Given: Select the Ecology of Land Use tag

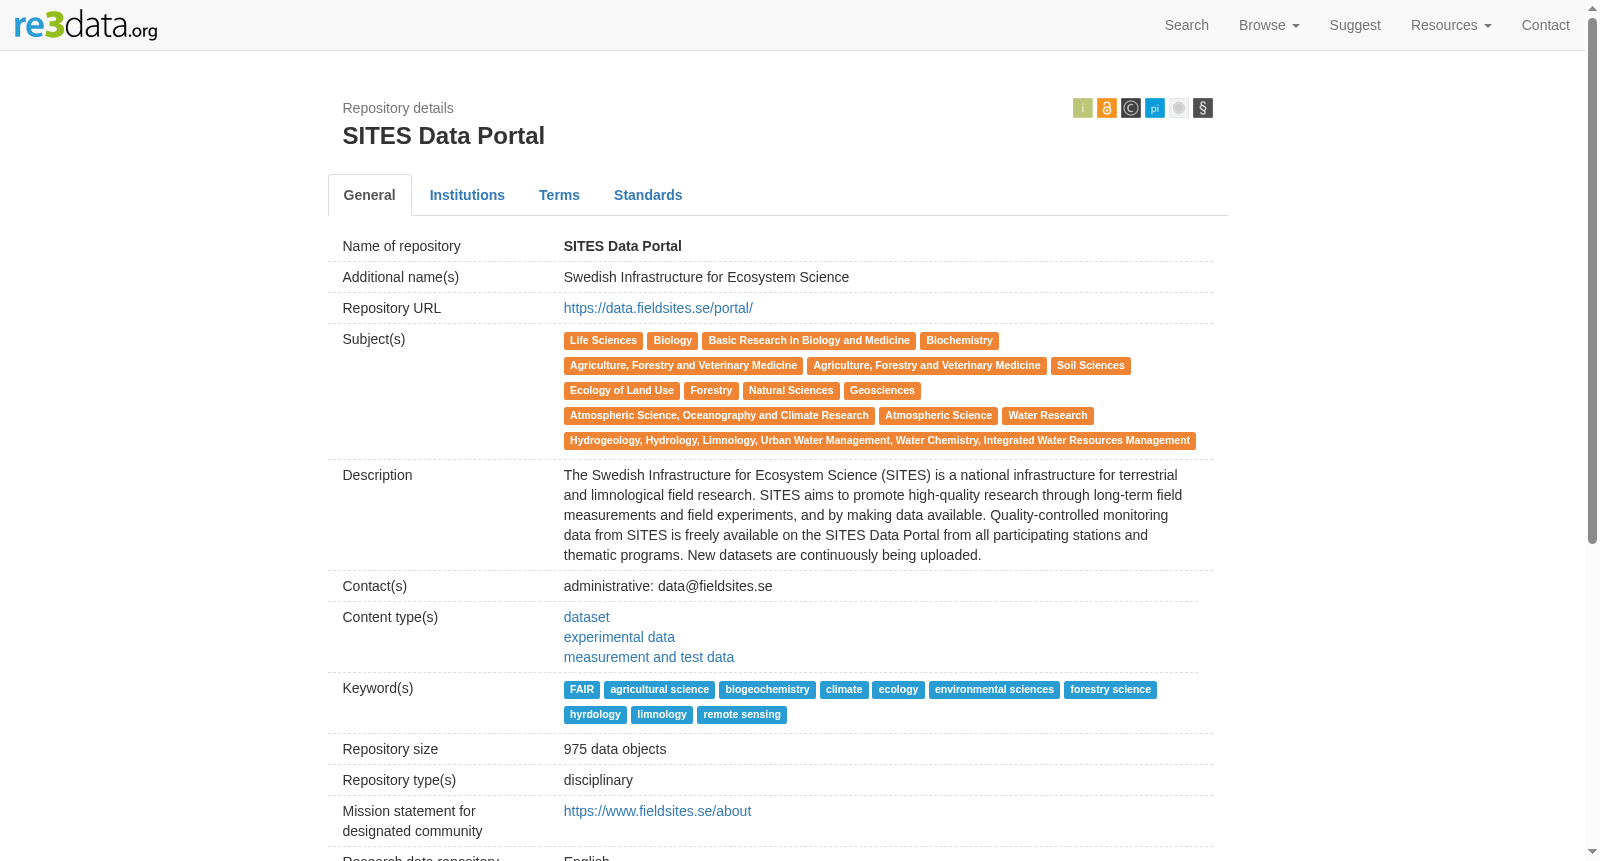Looking at the screenshot, I should pyautogui.click(x=622, y=391).
